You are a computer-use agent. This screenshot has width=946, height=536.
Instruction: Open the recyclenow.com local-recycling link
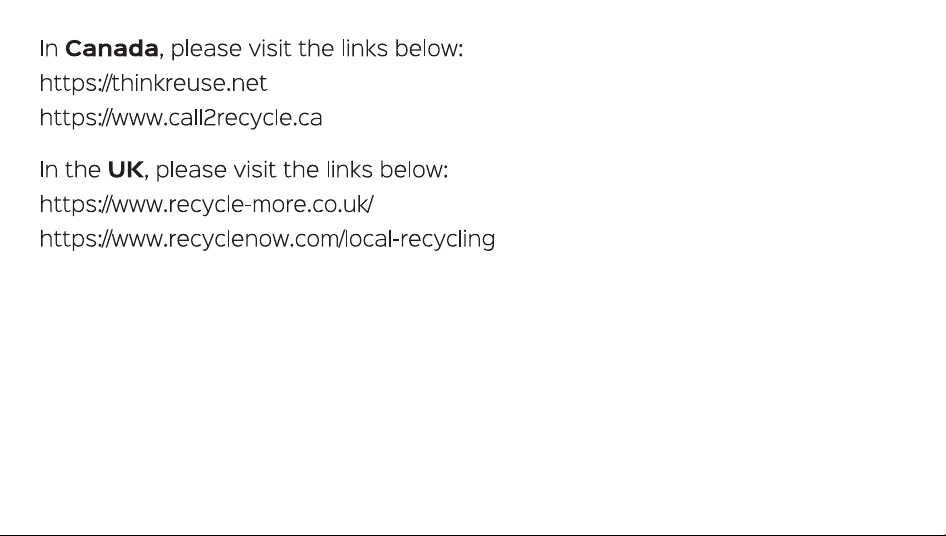(267, 239)
